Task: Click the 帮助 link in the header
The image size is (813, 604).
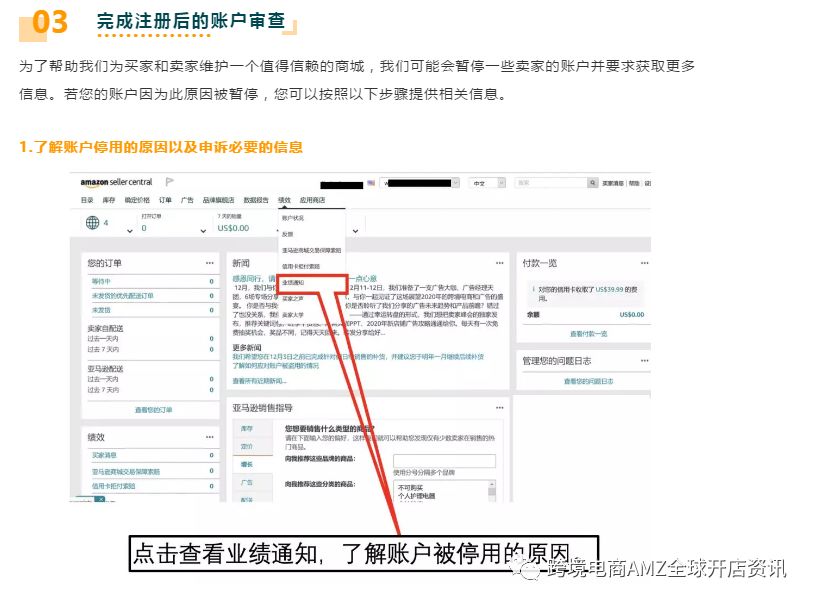Action: click(634, 183)
